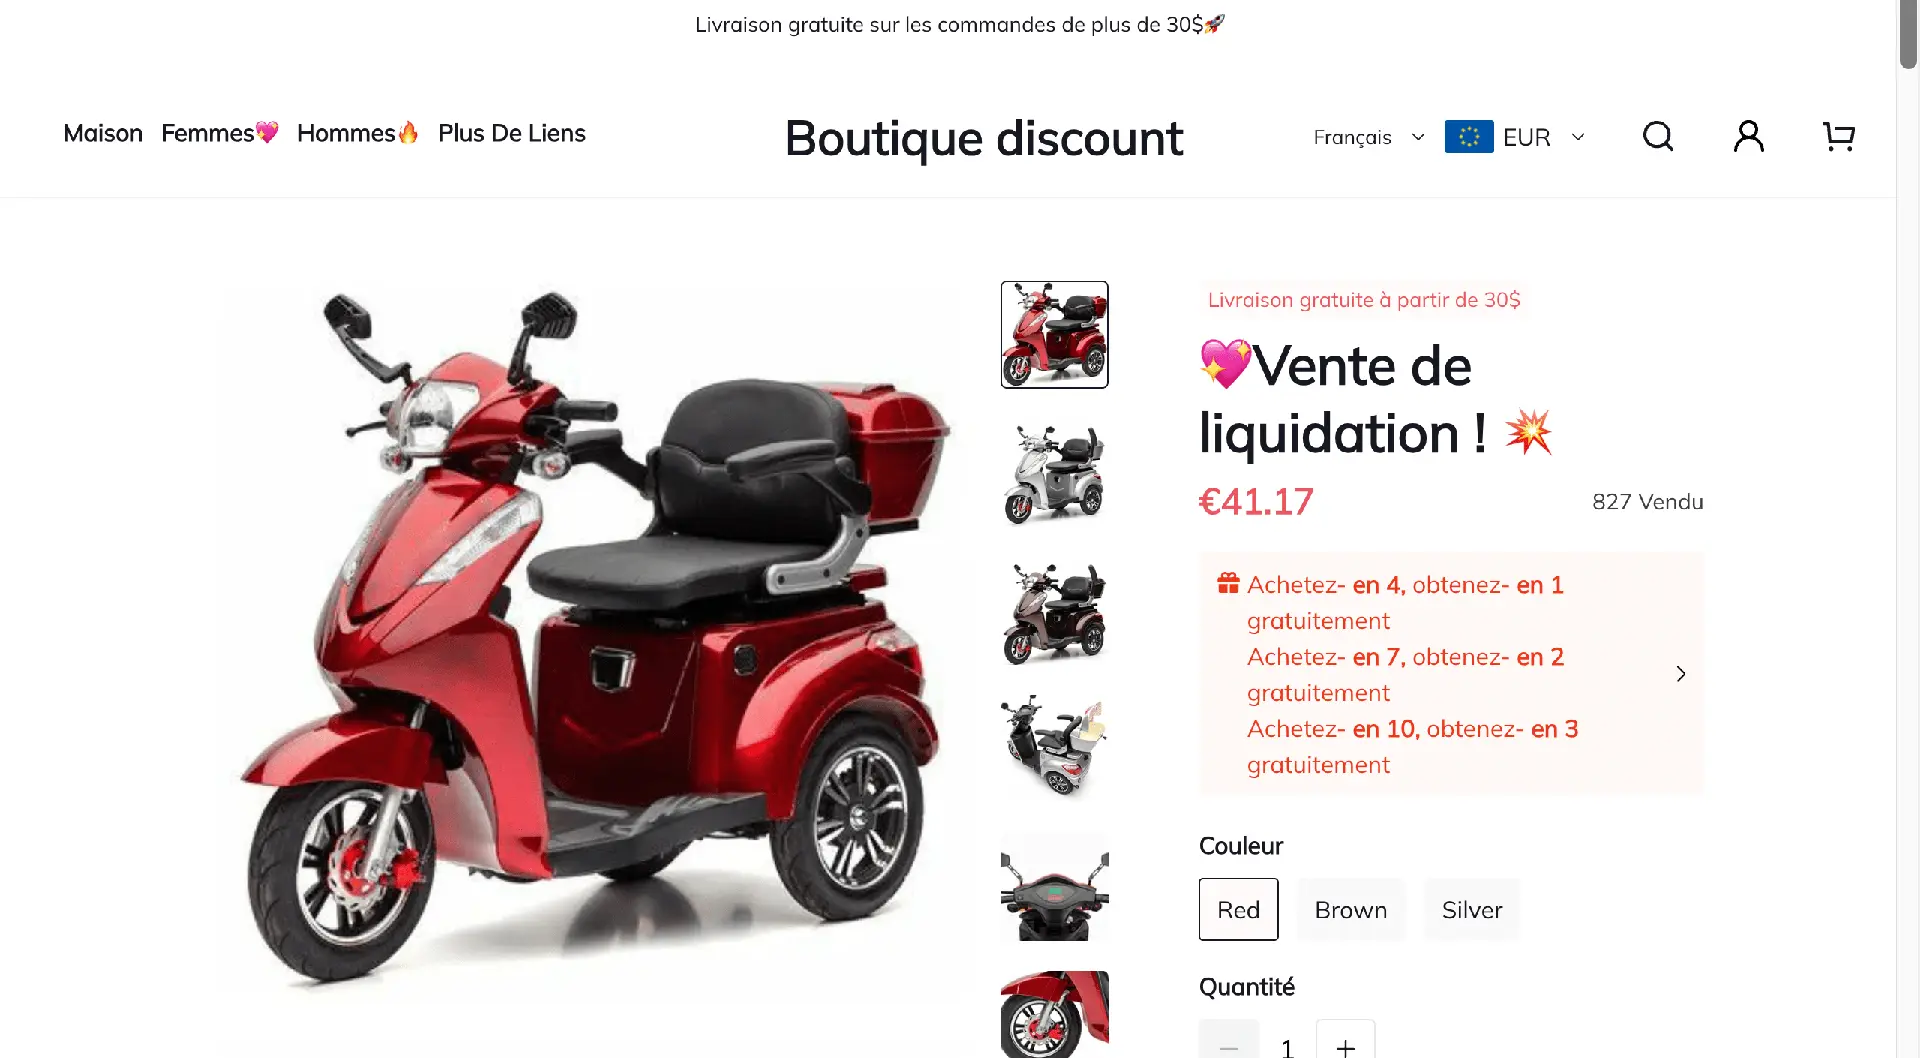
Task: Select the brown scooter thumbnail
Action: pos(1054,612)
